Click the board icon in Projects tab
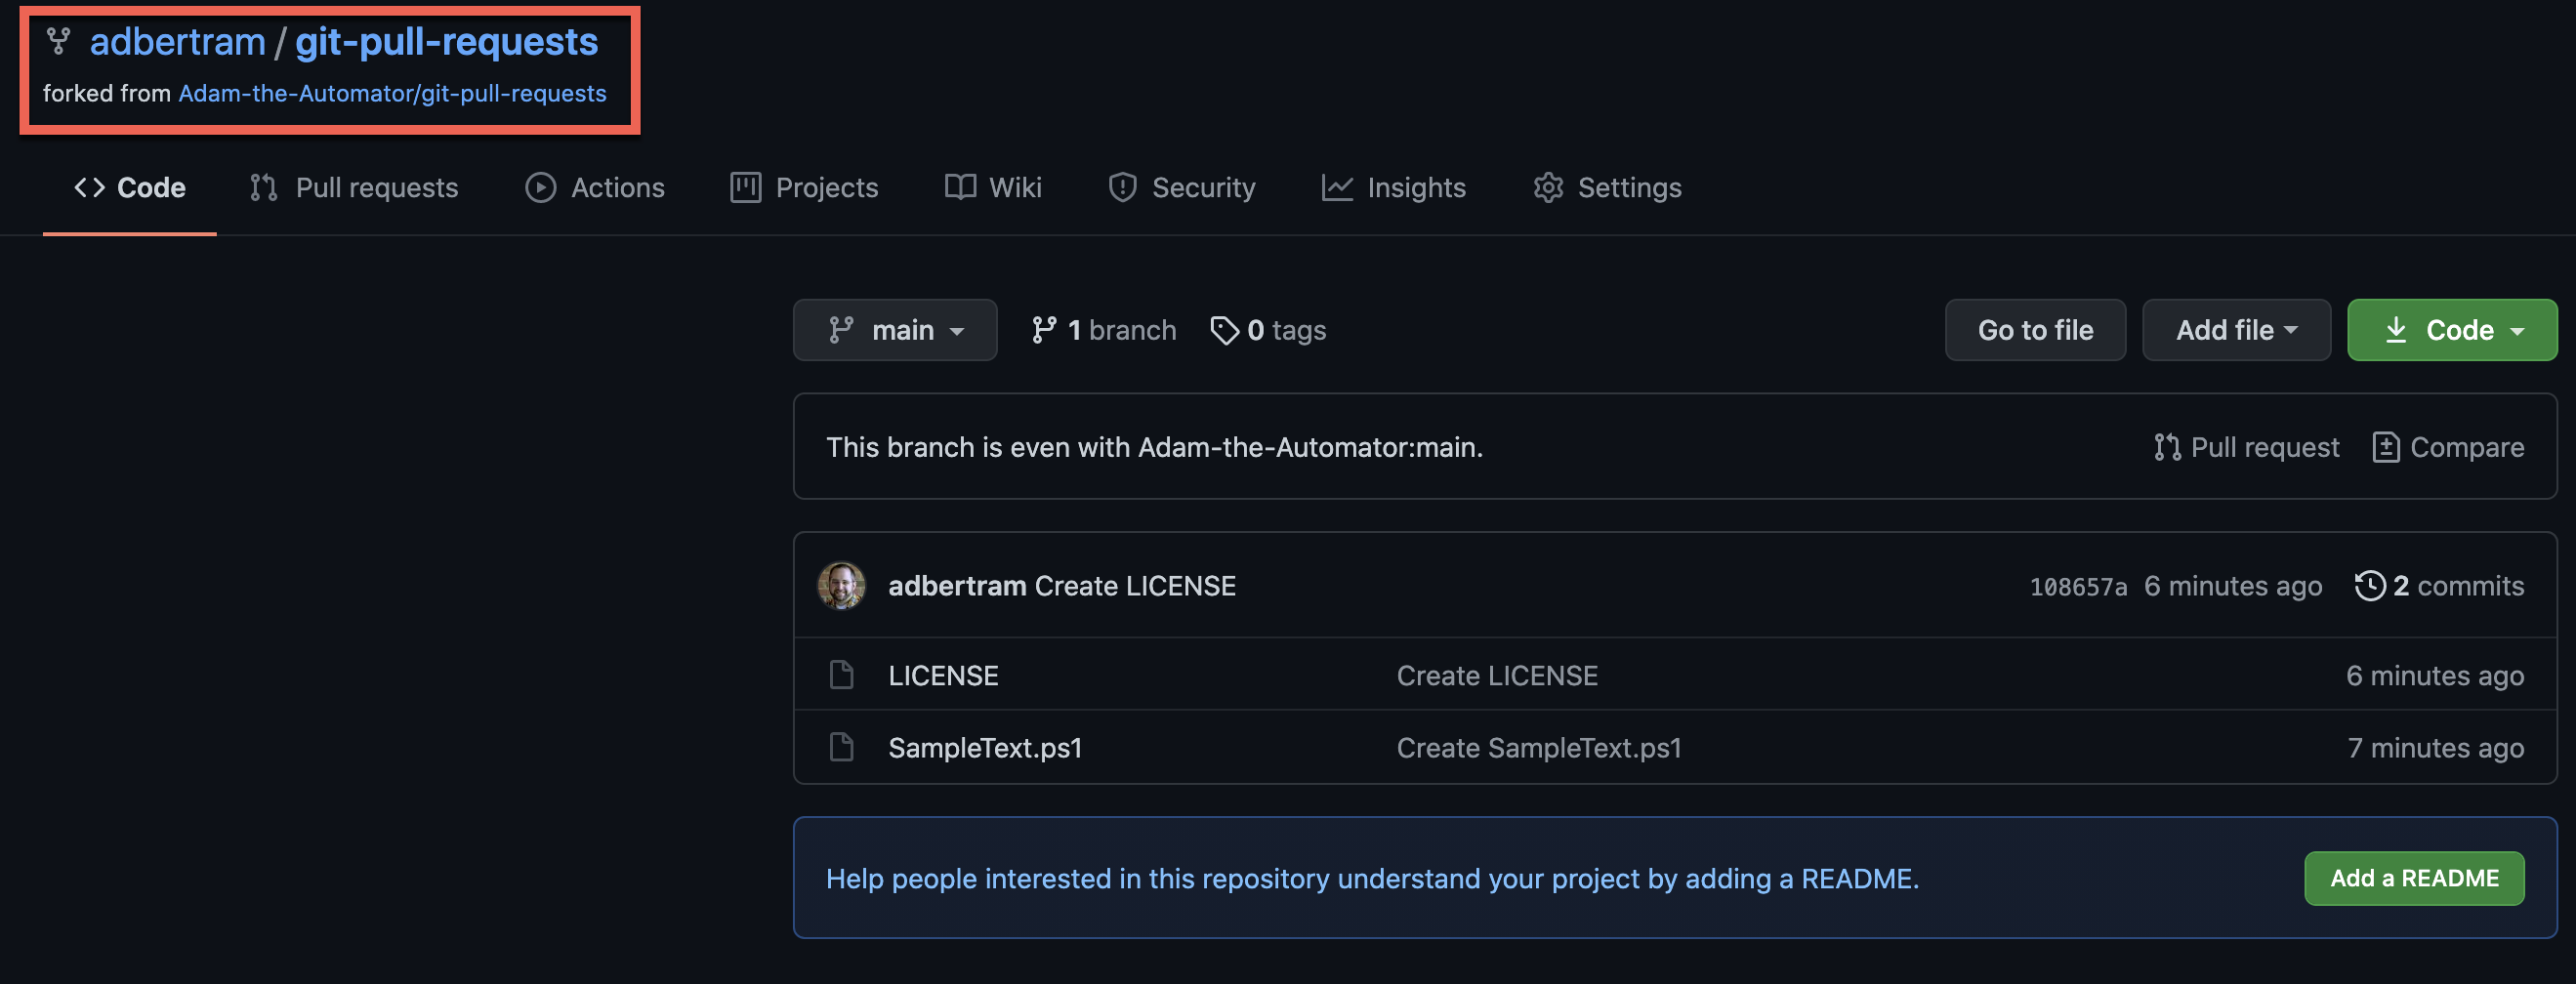This screenshot has width=2576, height=984. (746, 187)
